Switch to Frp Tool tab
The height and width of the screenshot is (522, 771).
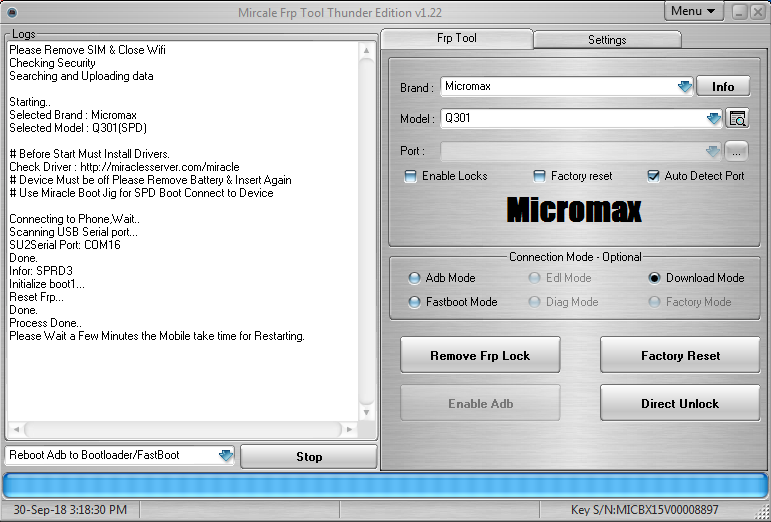[457, 38]
